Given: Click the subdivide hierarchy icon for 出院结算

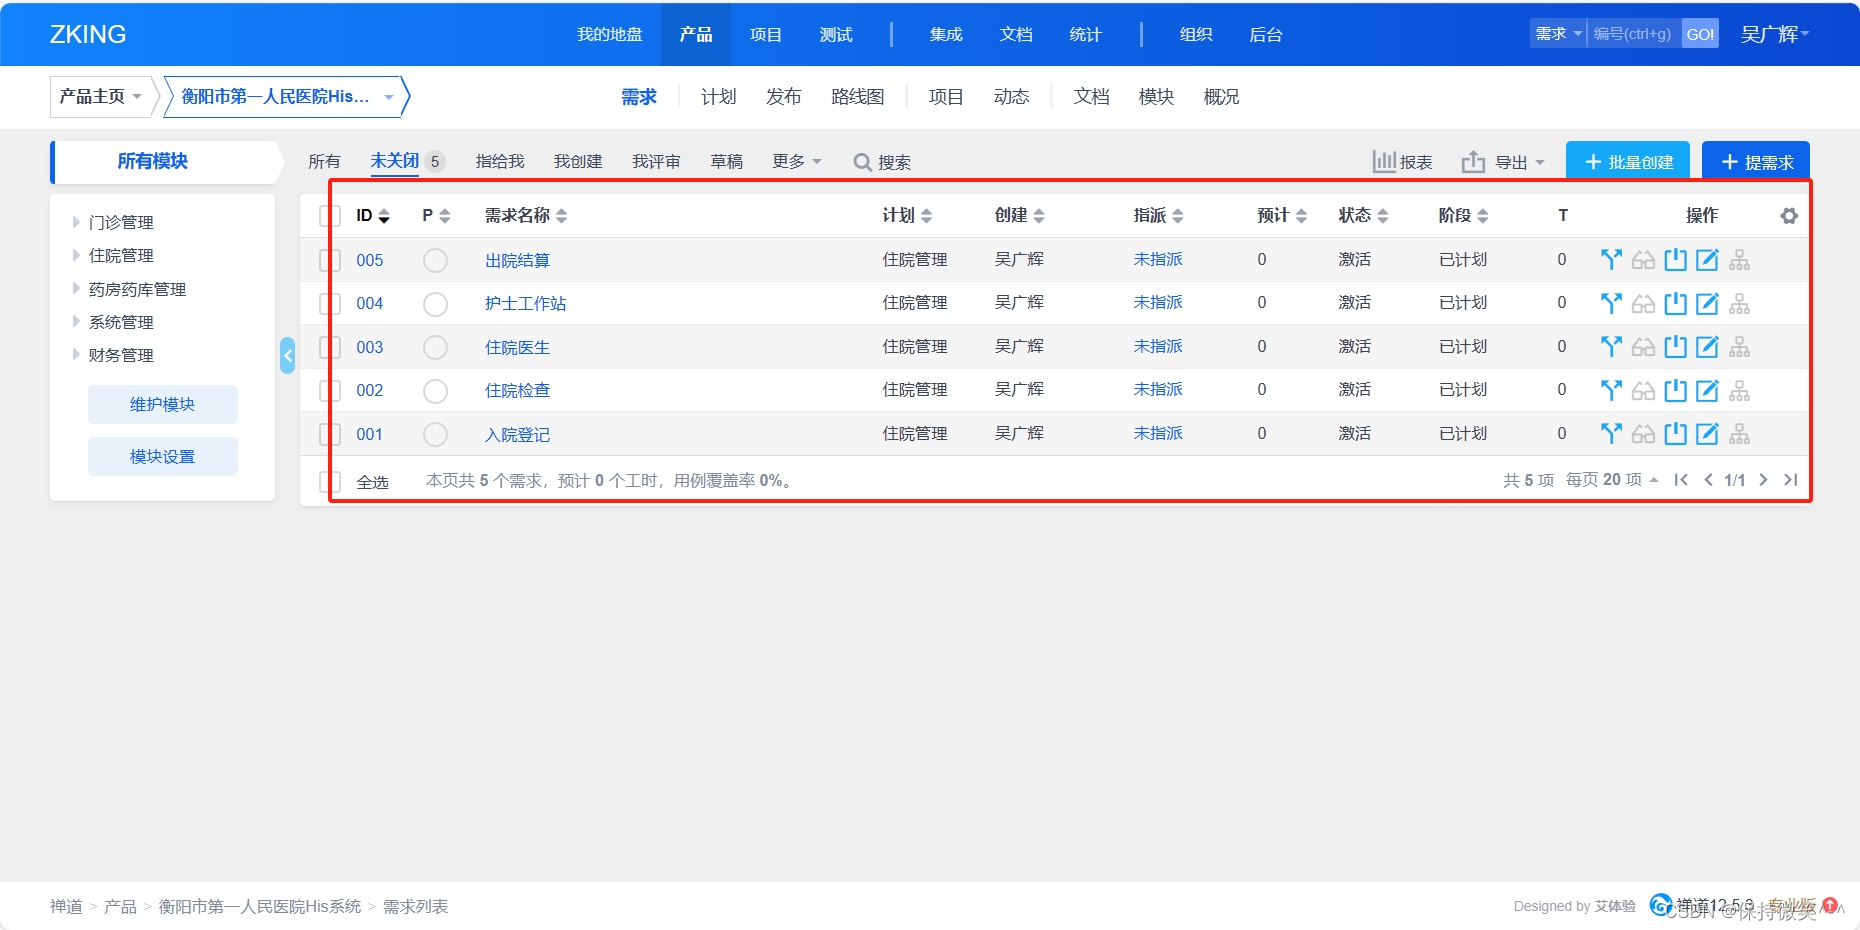Looking at the screenshot, I should (x=1739, y=260).
